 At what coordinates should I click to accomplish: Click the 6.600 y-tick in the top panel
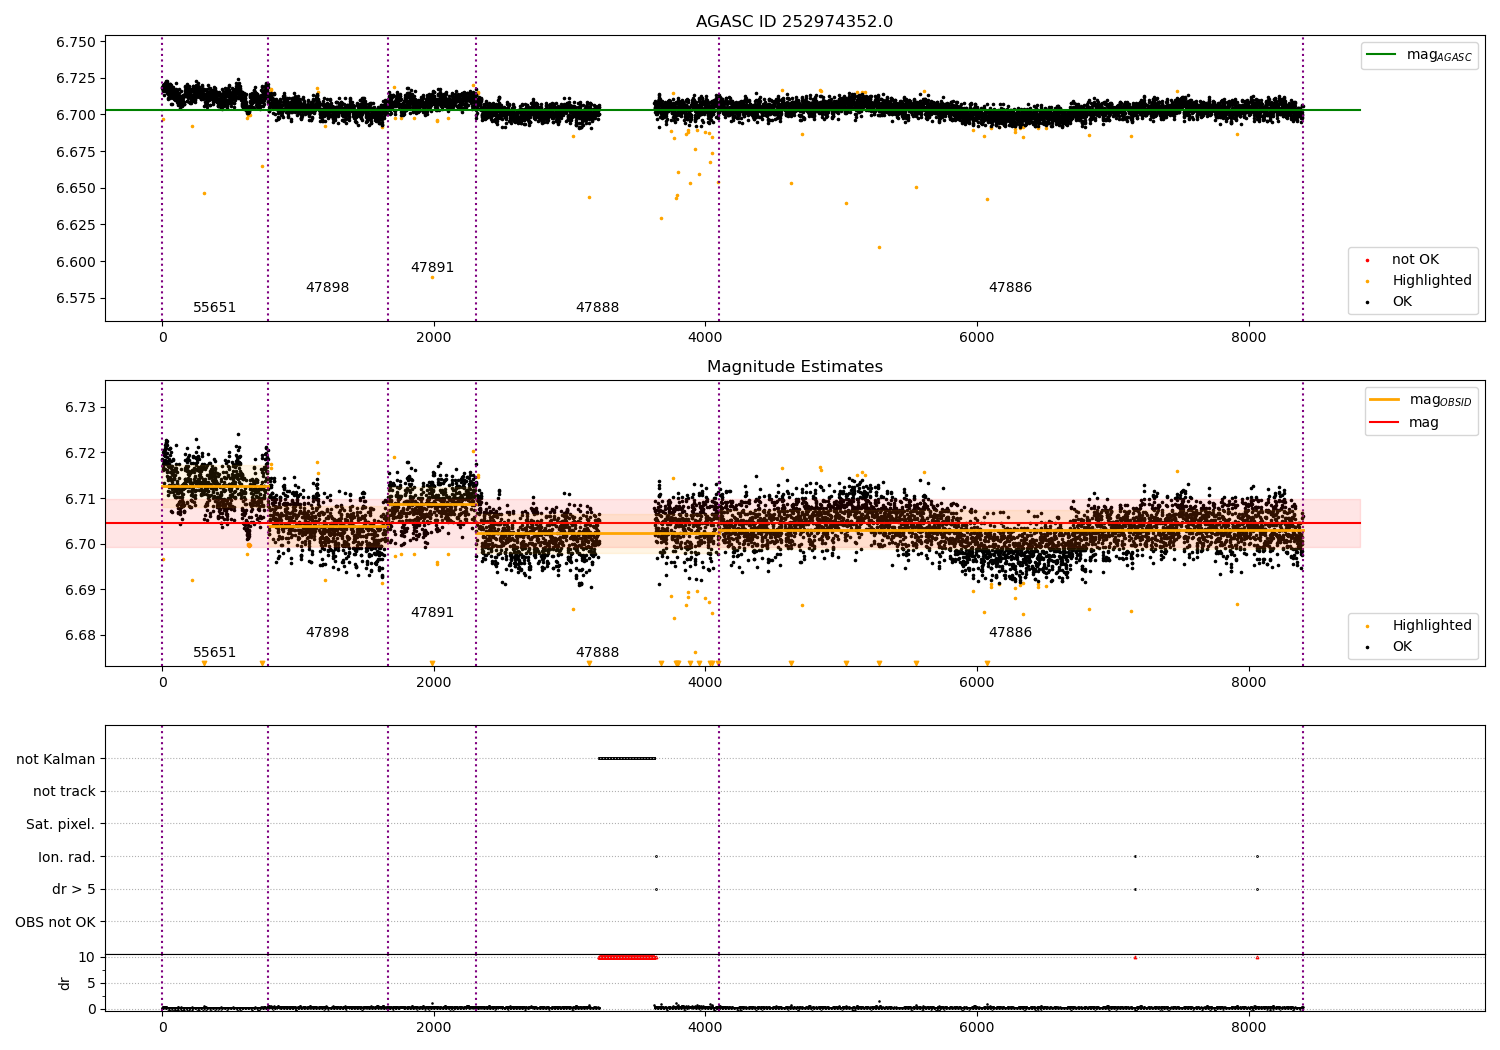tap(76, 262)
